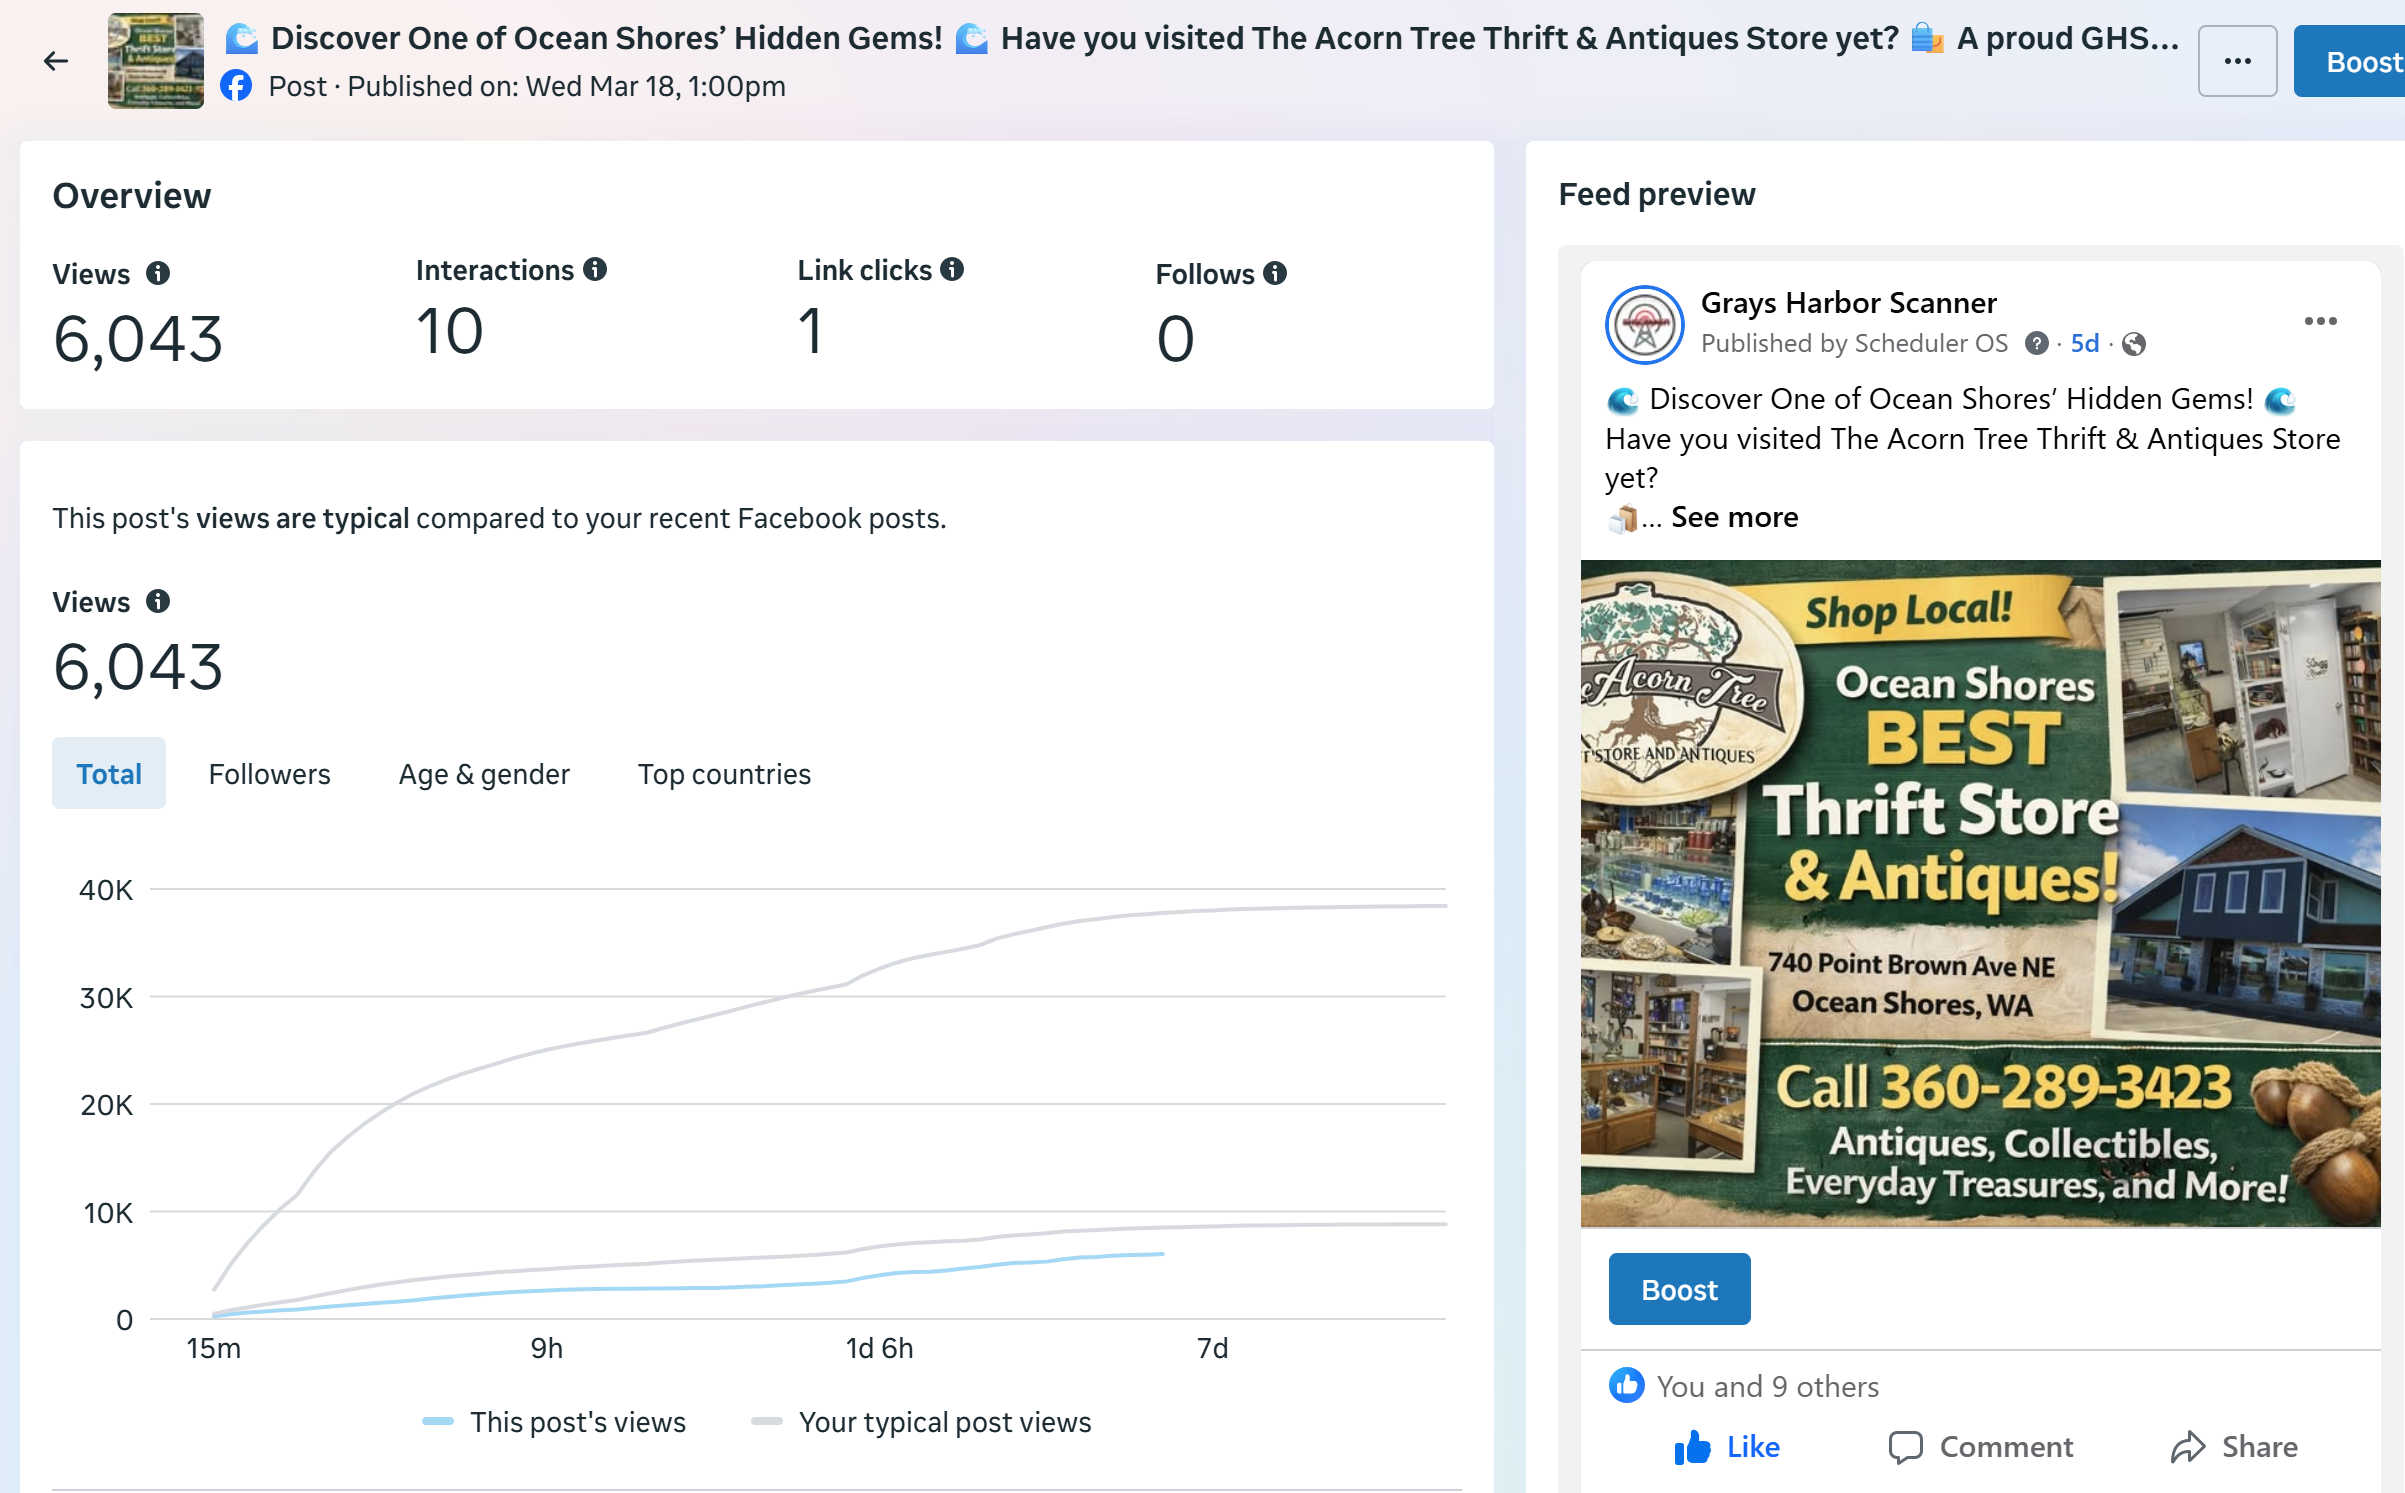The width and height of the screenshot is (2405, 1493).
Task: Click the question mark next to Scheduler OS
Action: click(2036, 343)
